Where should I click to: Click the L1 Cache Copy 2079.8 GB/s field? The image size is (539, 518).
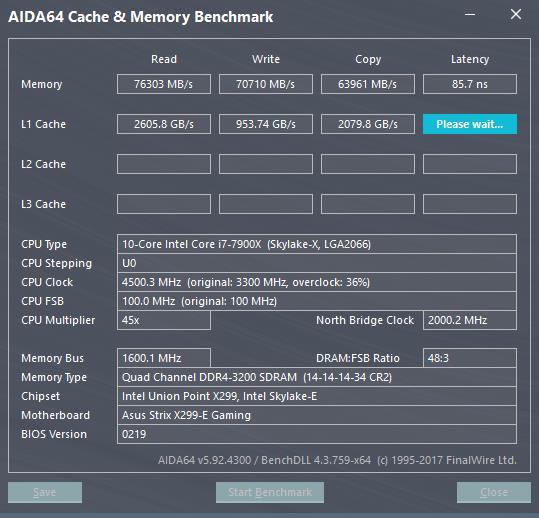coord(368,124)
